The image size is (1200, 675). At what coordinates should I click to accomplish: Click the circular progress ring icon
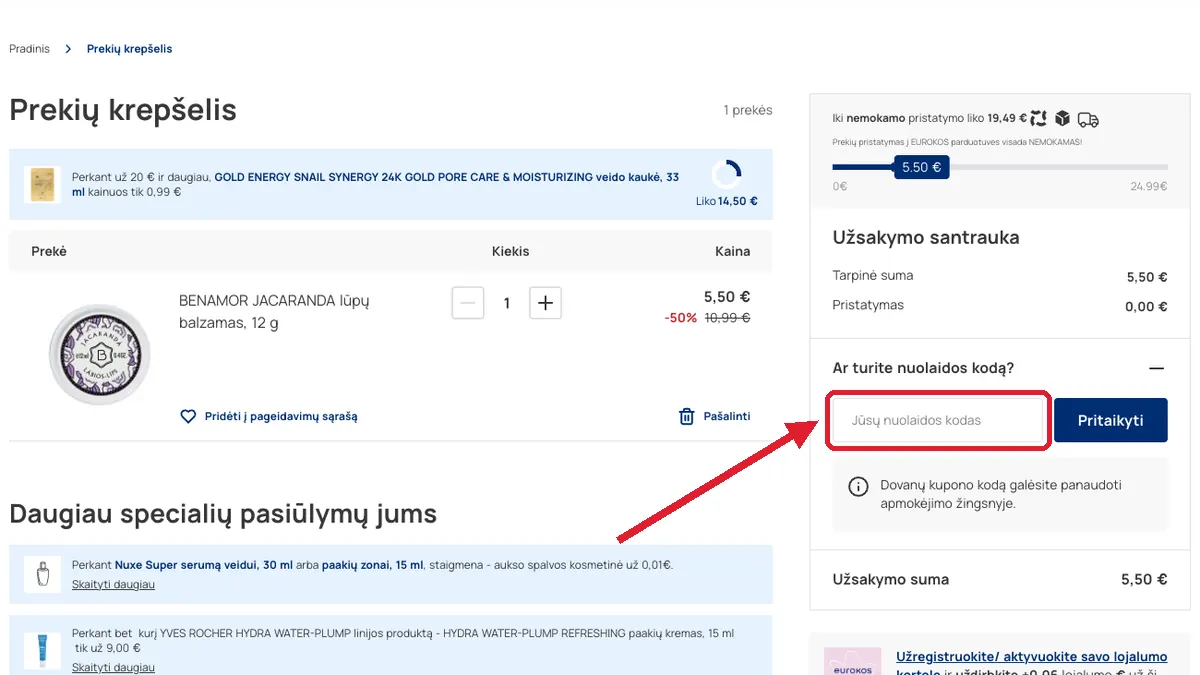coord(727,174)
